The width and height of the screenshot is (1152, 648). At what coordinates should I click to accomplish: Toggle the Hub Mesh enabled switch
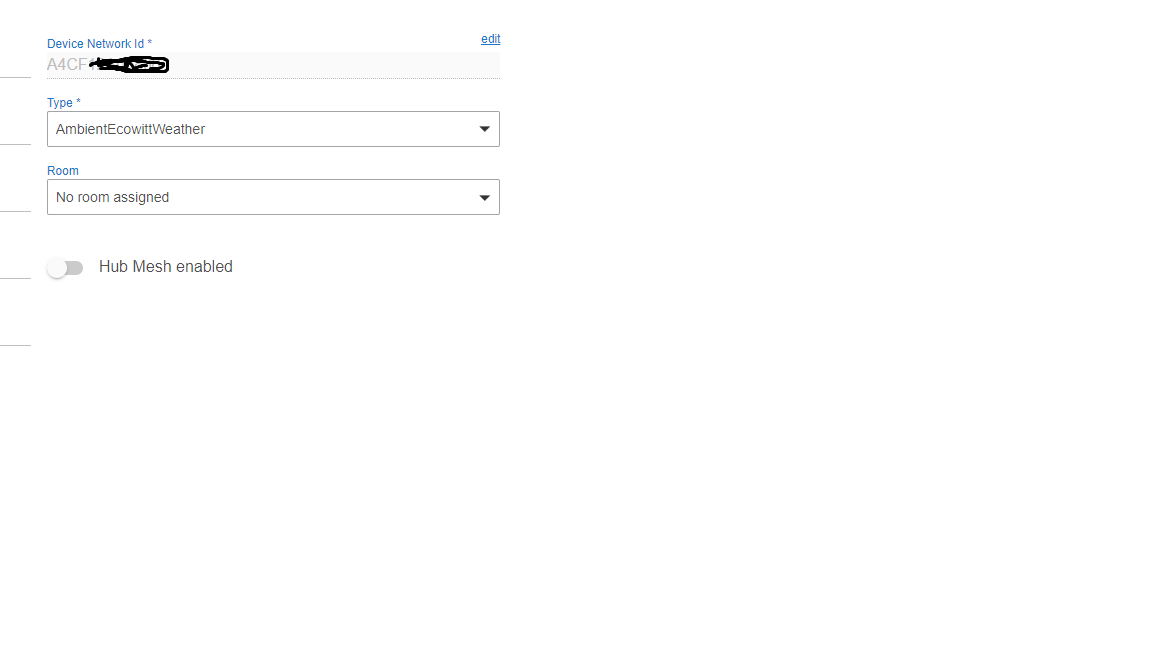pyautogui.click(x=65, y=268)
